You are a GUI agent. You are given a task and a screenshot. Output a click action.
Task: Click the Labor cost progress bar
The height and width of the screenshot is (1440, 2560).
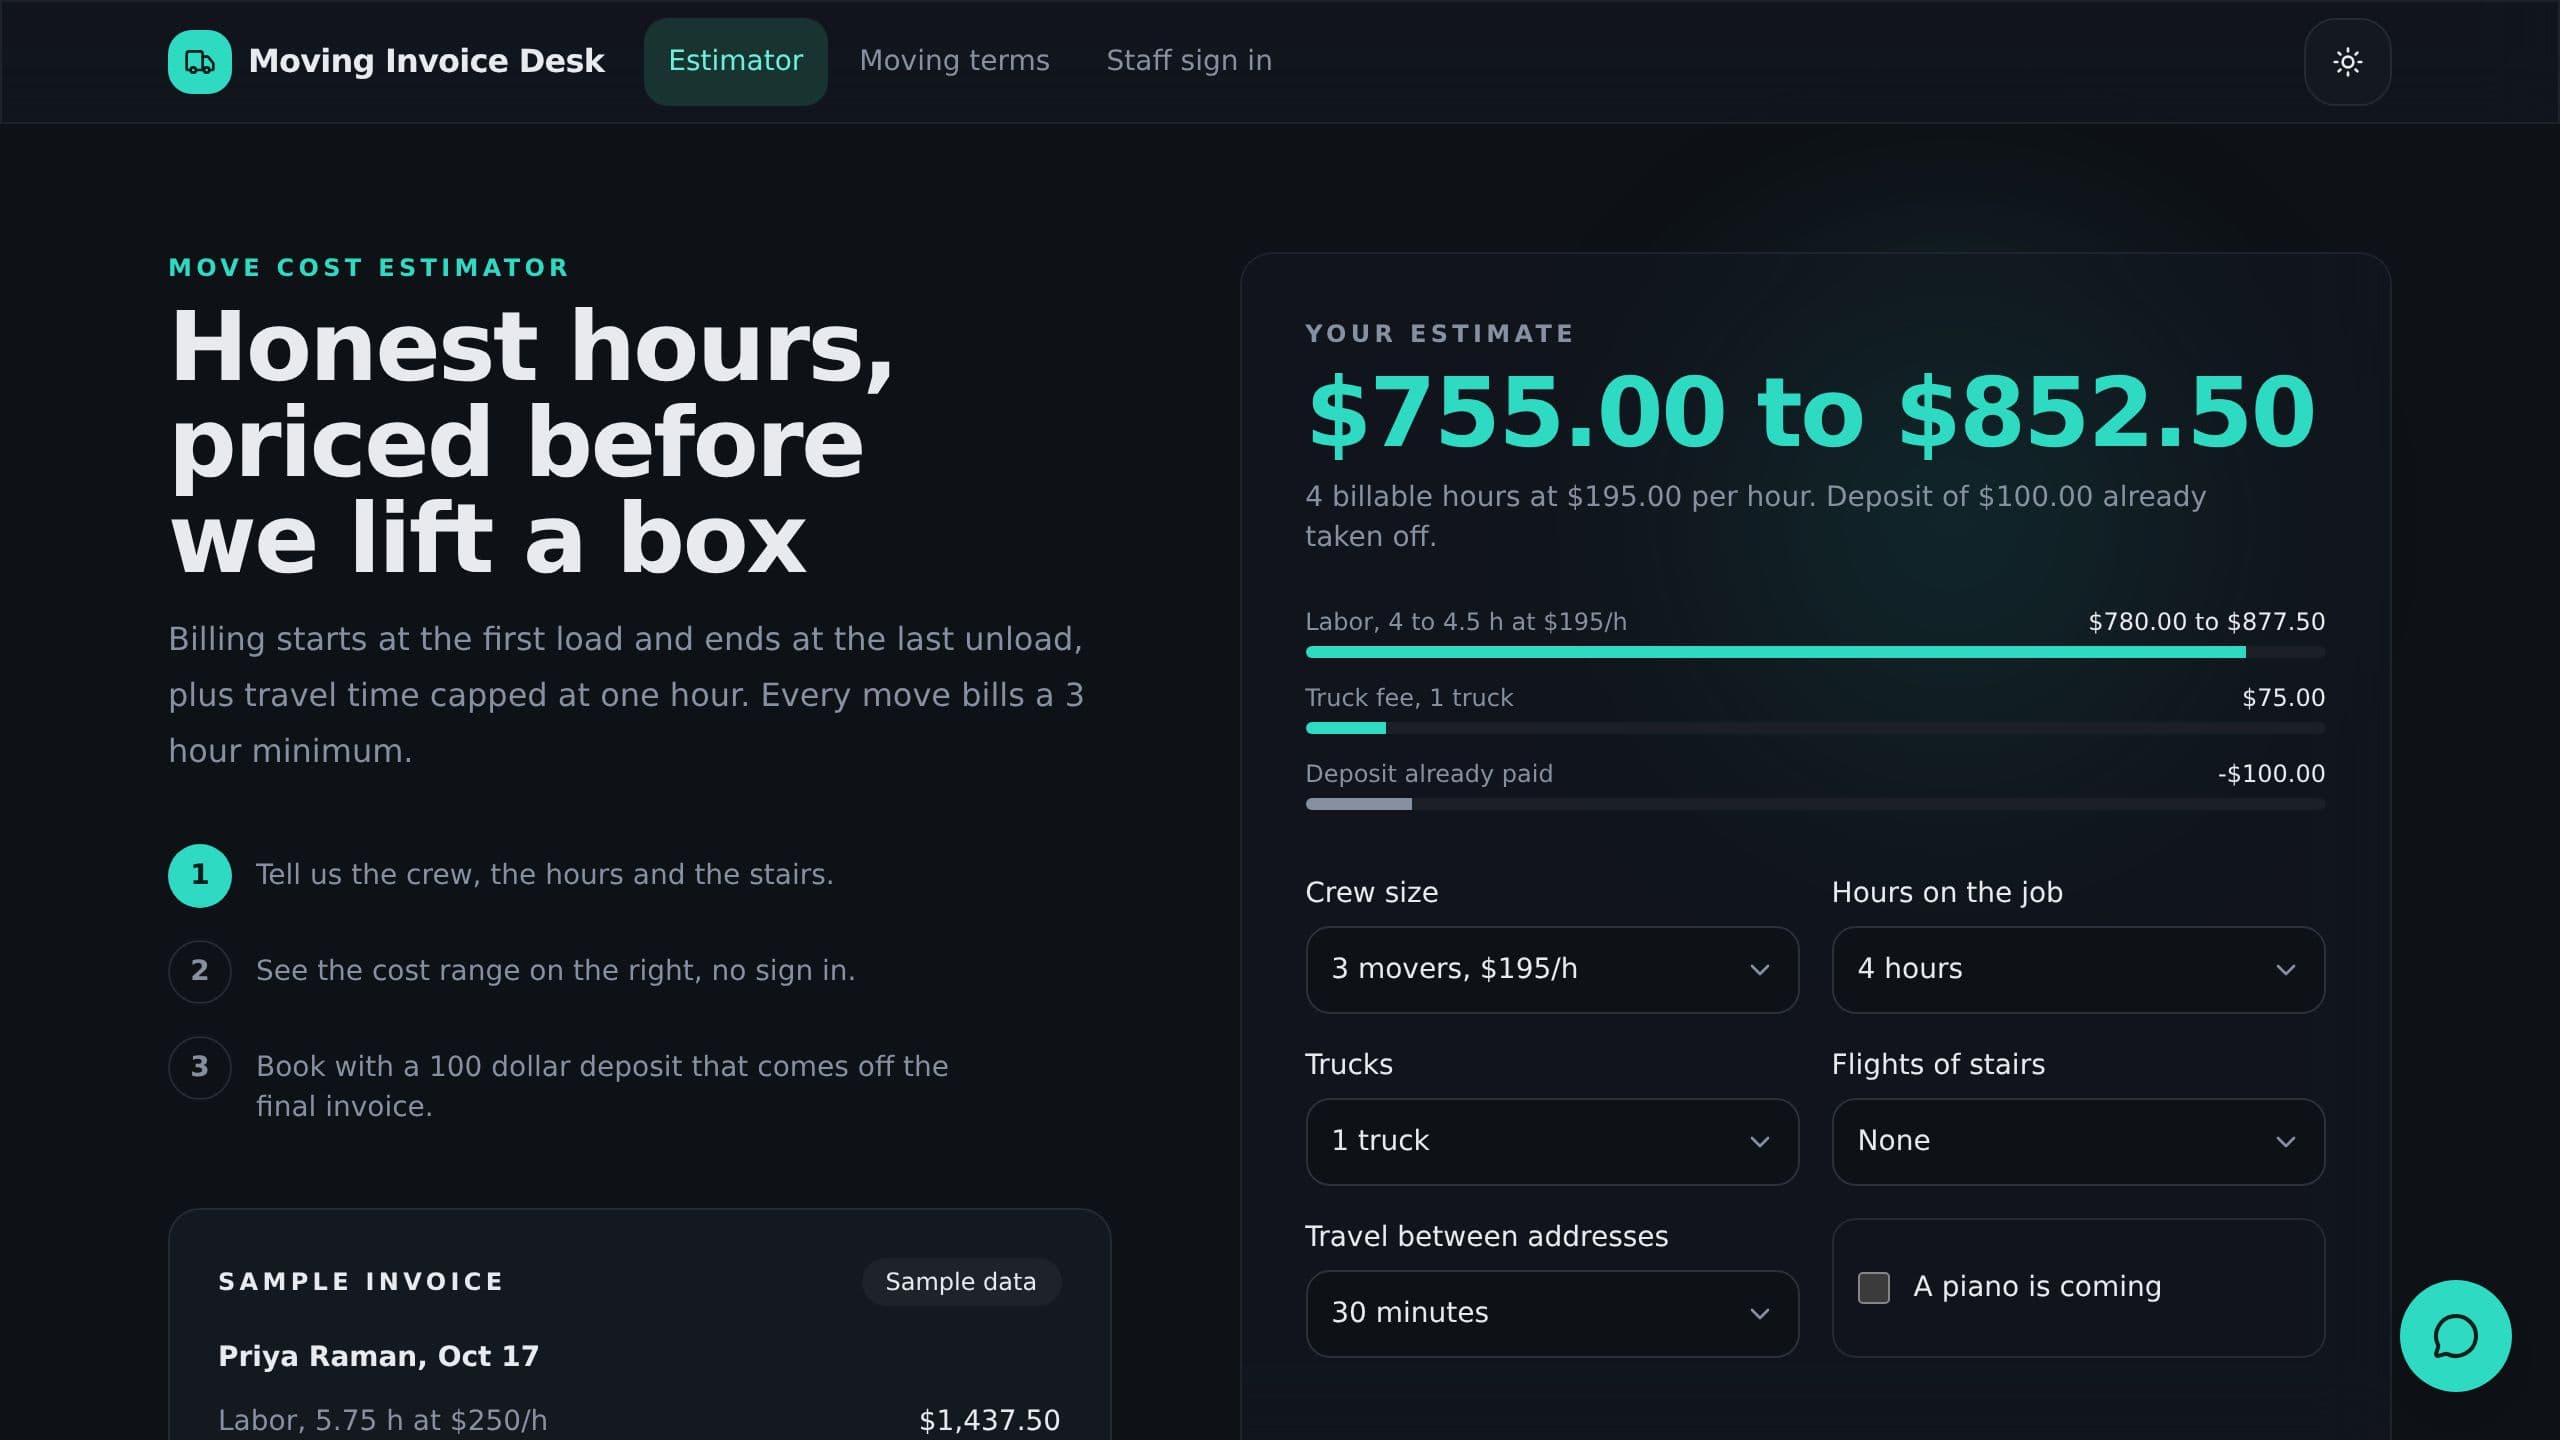coord(1815,652)
